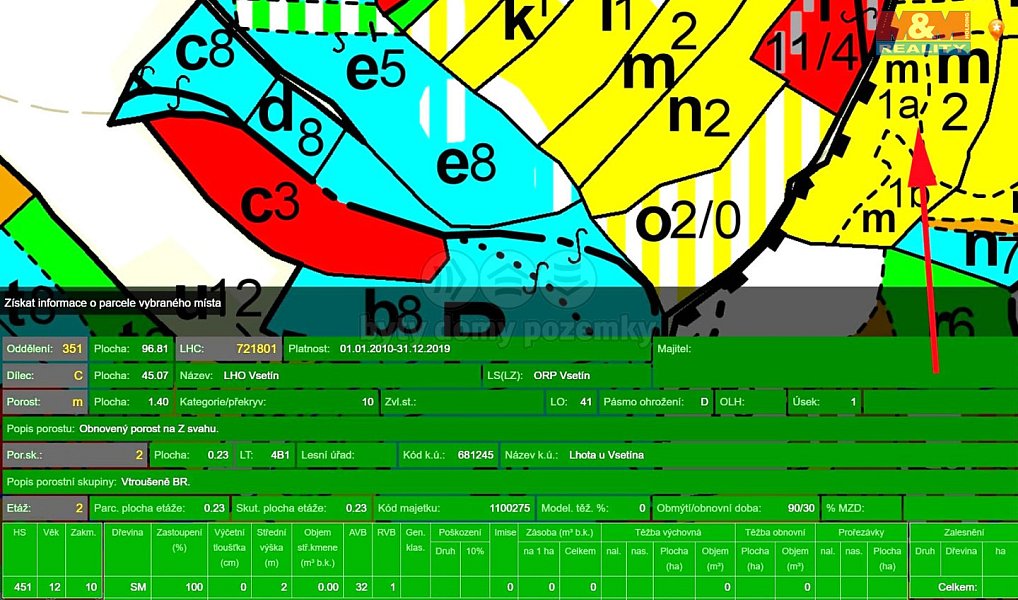This screenshot has height=600, width=1018.
Task: Click the Pásmo ohrožení value D
Action: pyautogui.click(x=704, y=402)
